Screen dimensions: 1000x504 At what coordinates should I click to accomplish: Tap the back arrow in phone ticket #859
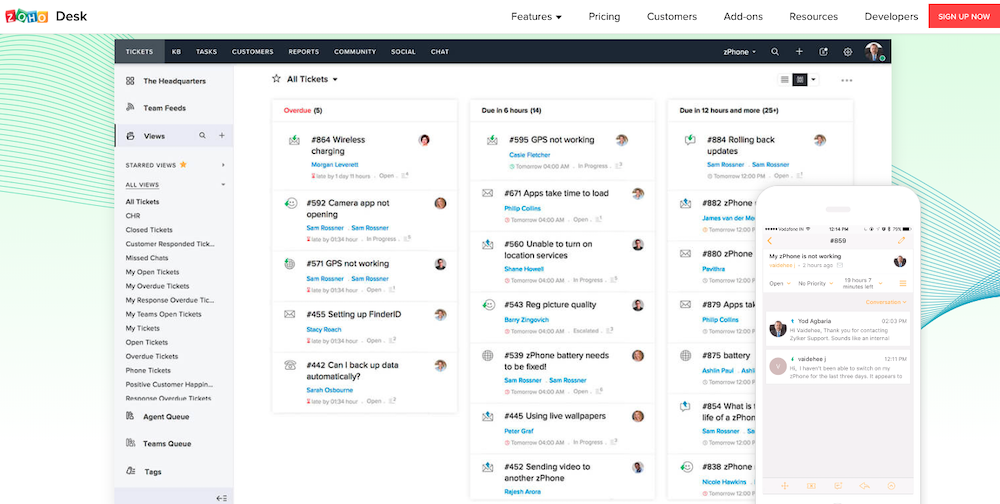[x=769, y=241]
